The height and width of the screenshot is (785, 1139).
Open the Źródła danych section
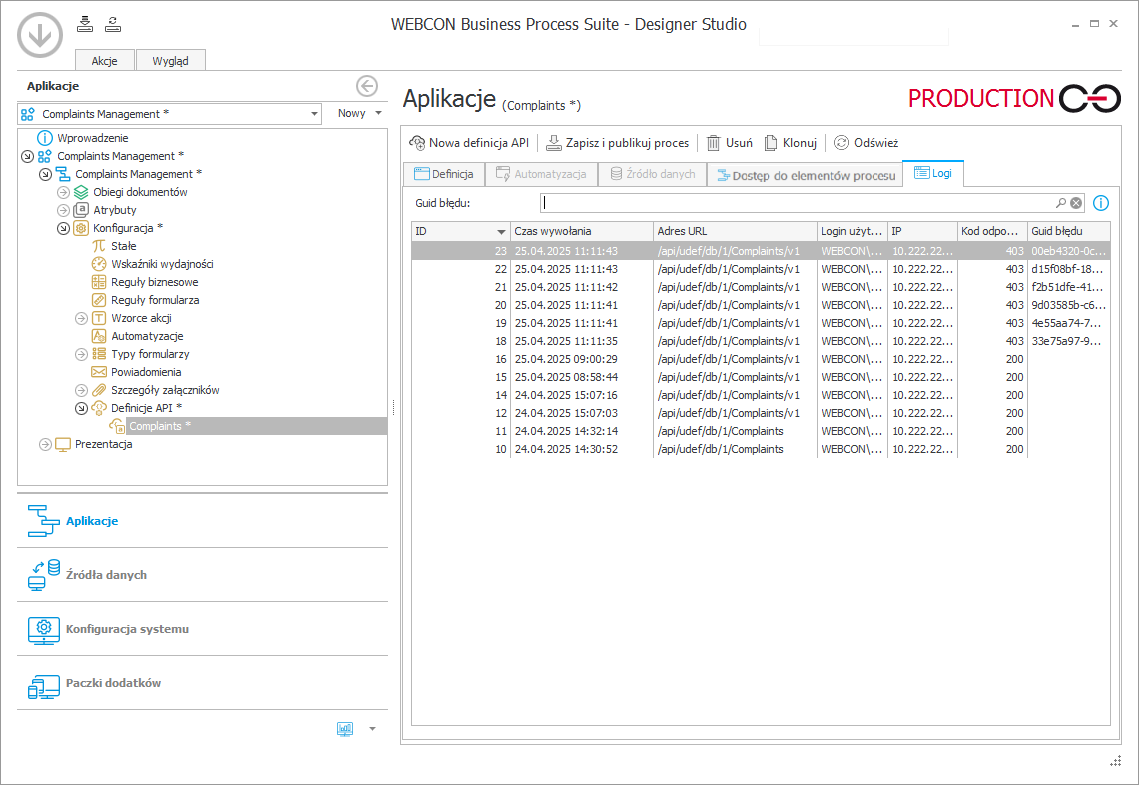(x=106, y=575)
